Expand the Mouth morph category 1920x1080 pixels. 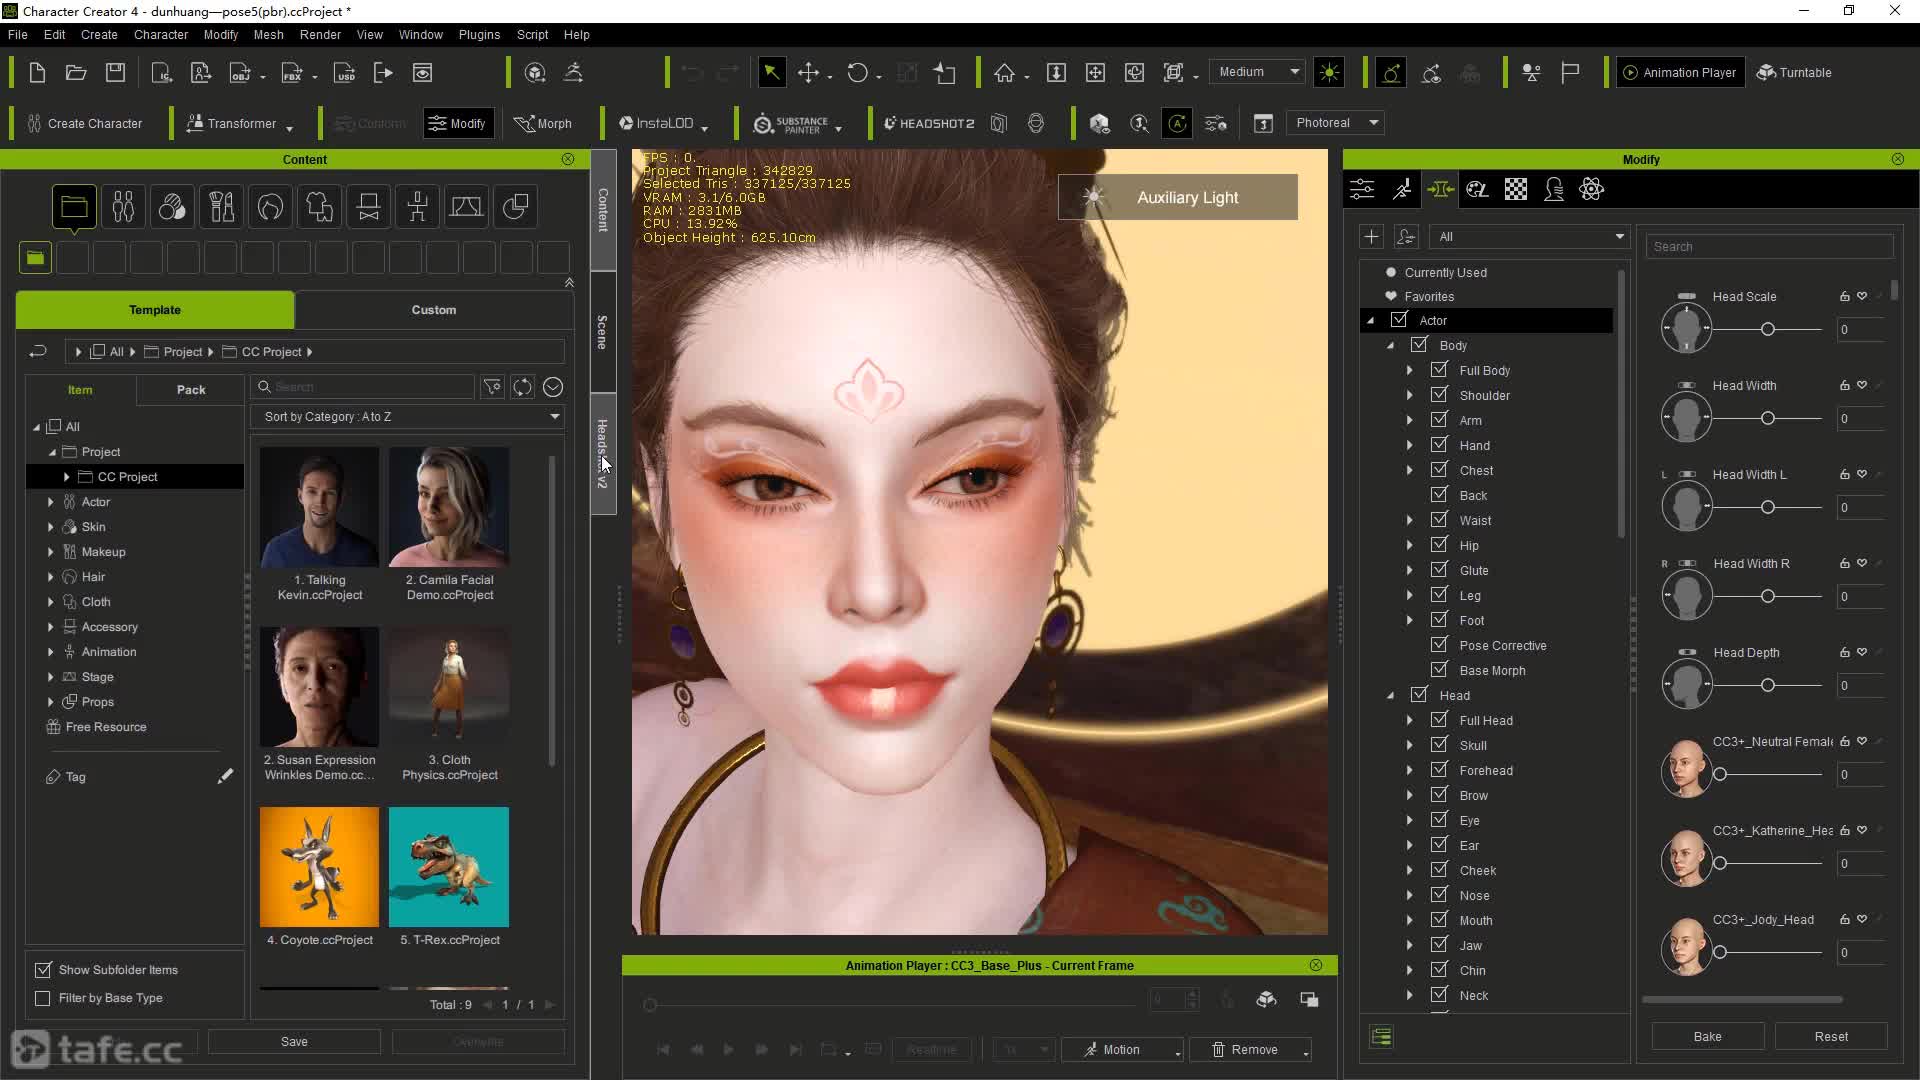1409,920
